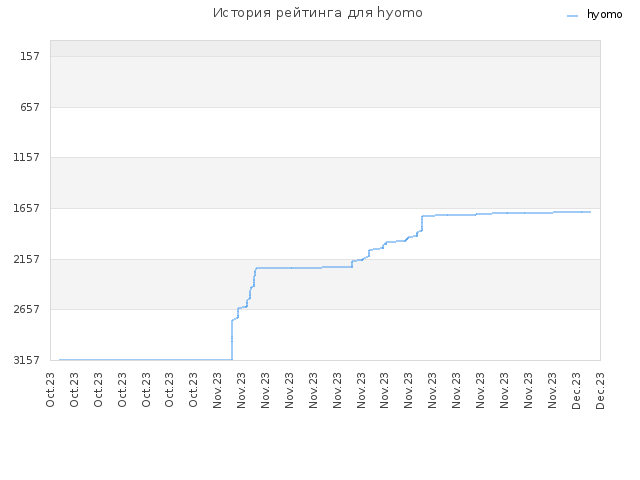The image size is (640, 480).
Task: Click the blue legend line marker for hyomo
Action: 573,16
